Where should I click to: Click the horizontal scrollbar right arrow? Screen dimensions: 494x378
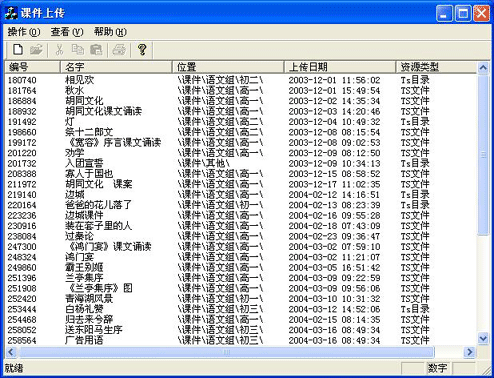point(470,352)
